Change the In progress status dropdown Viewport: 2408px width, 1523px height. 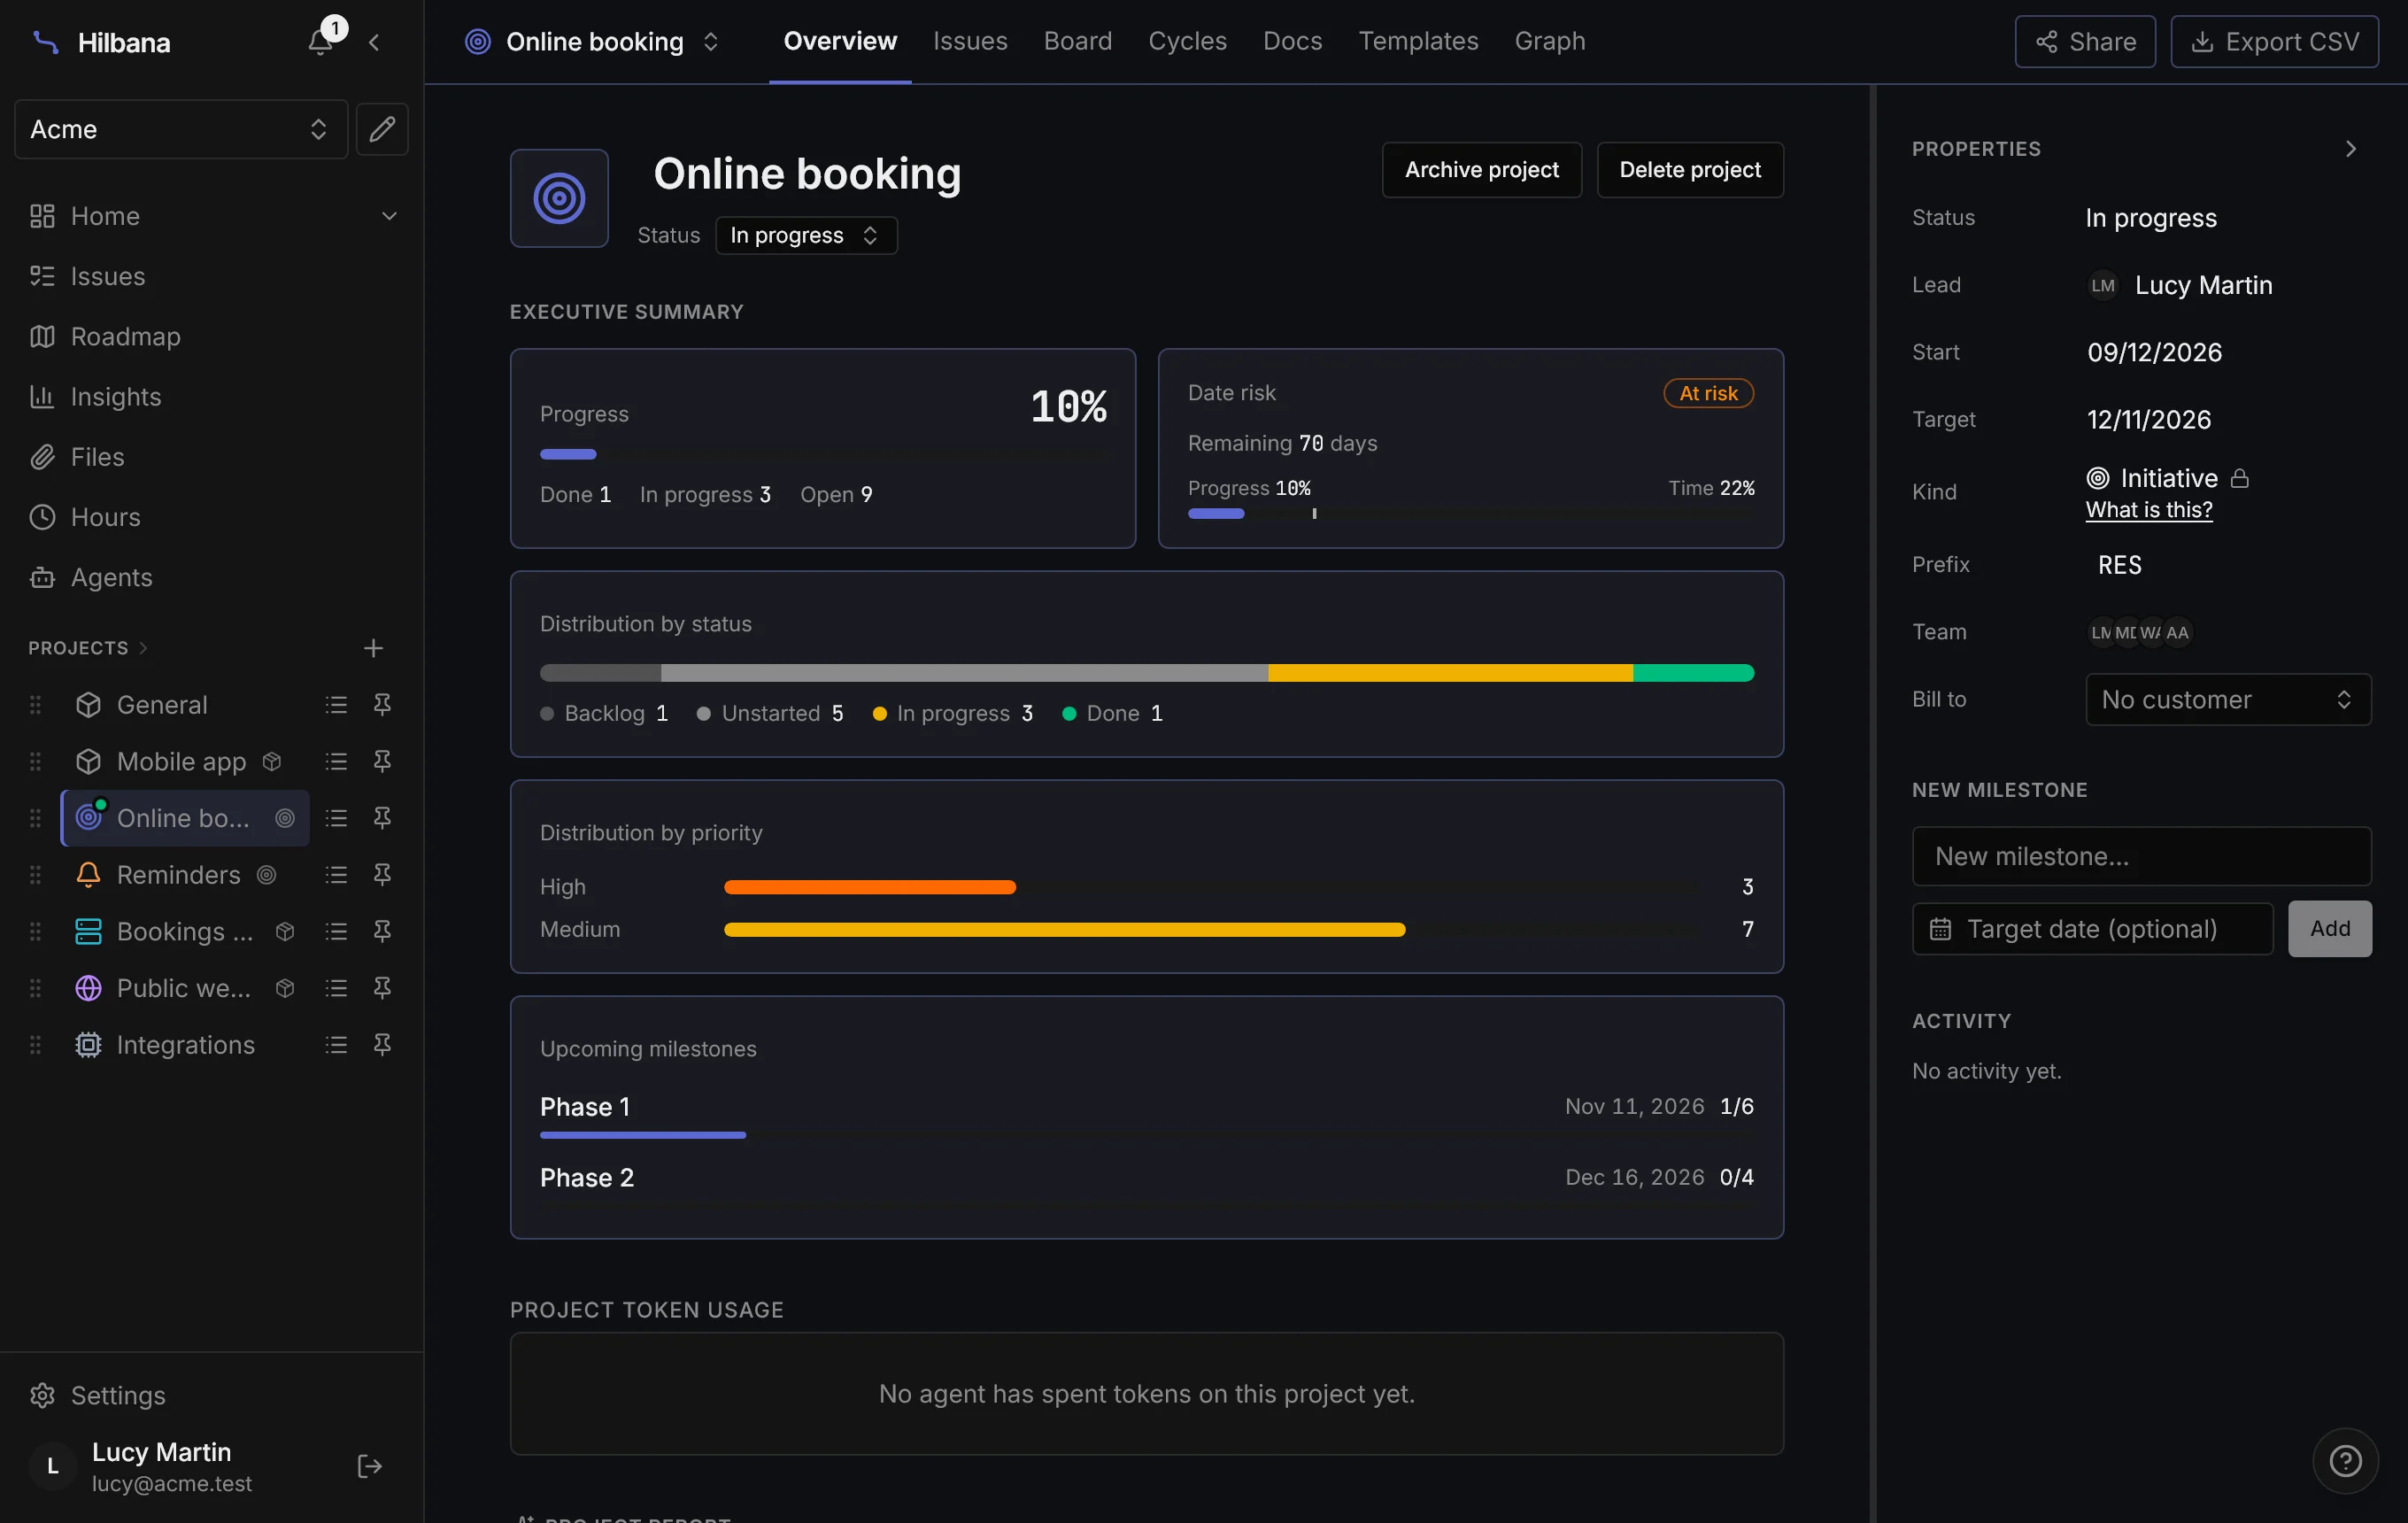pyautogui.click(x=806, y=235)
